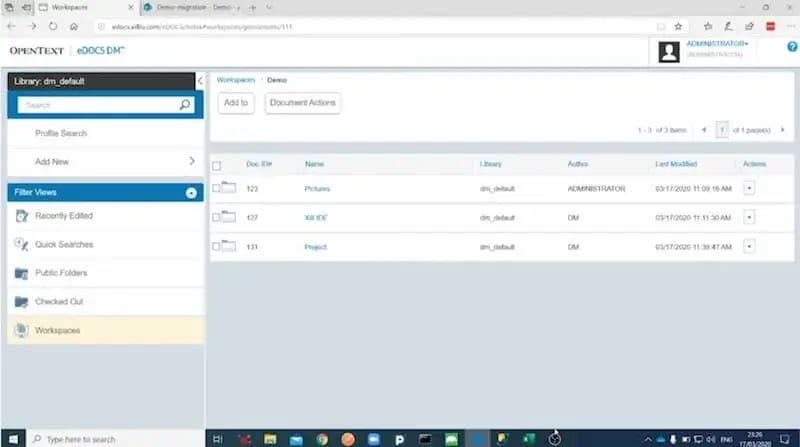Toggle select-all checkbox in table header
This screenshot has height=447, width=800.
216,166
